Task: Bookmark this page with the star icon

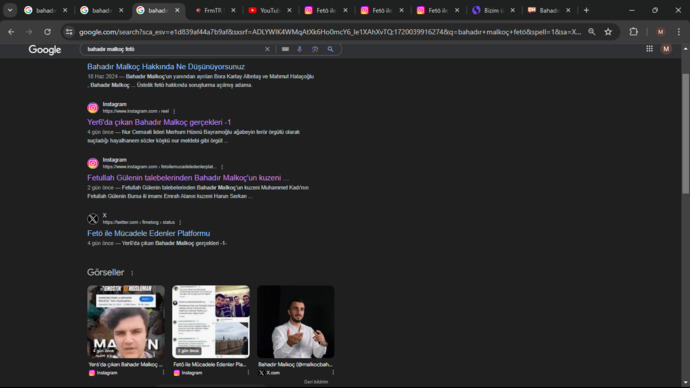Action: (x=608, y=32)
